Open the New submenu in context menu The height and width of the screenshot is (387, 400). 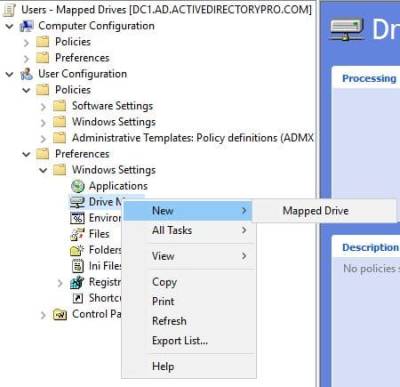tap(187, 211)
